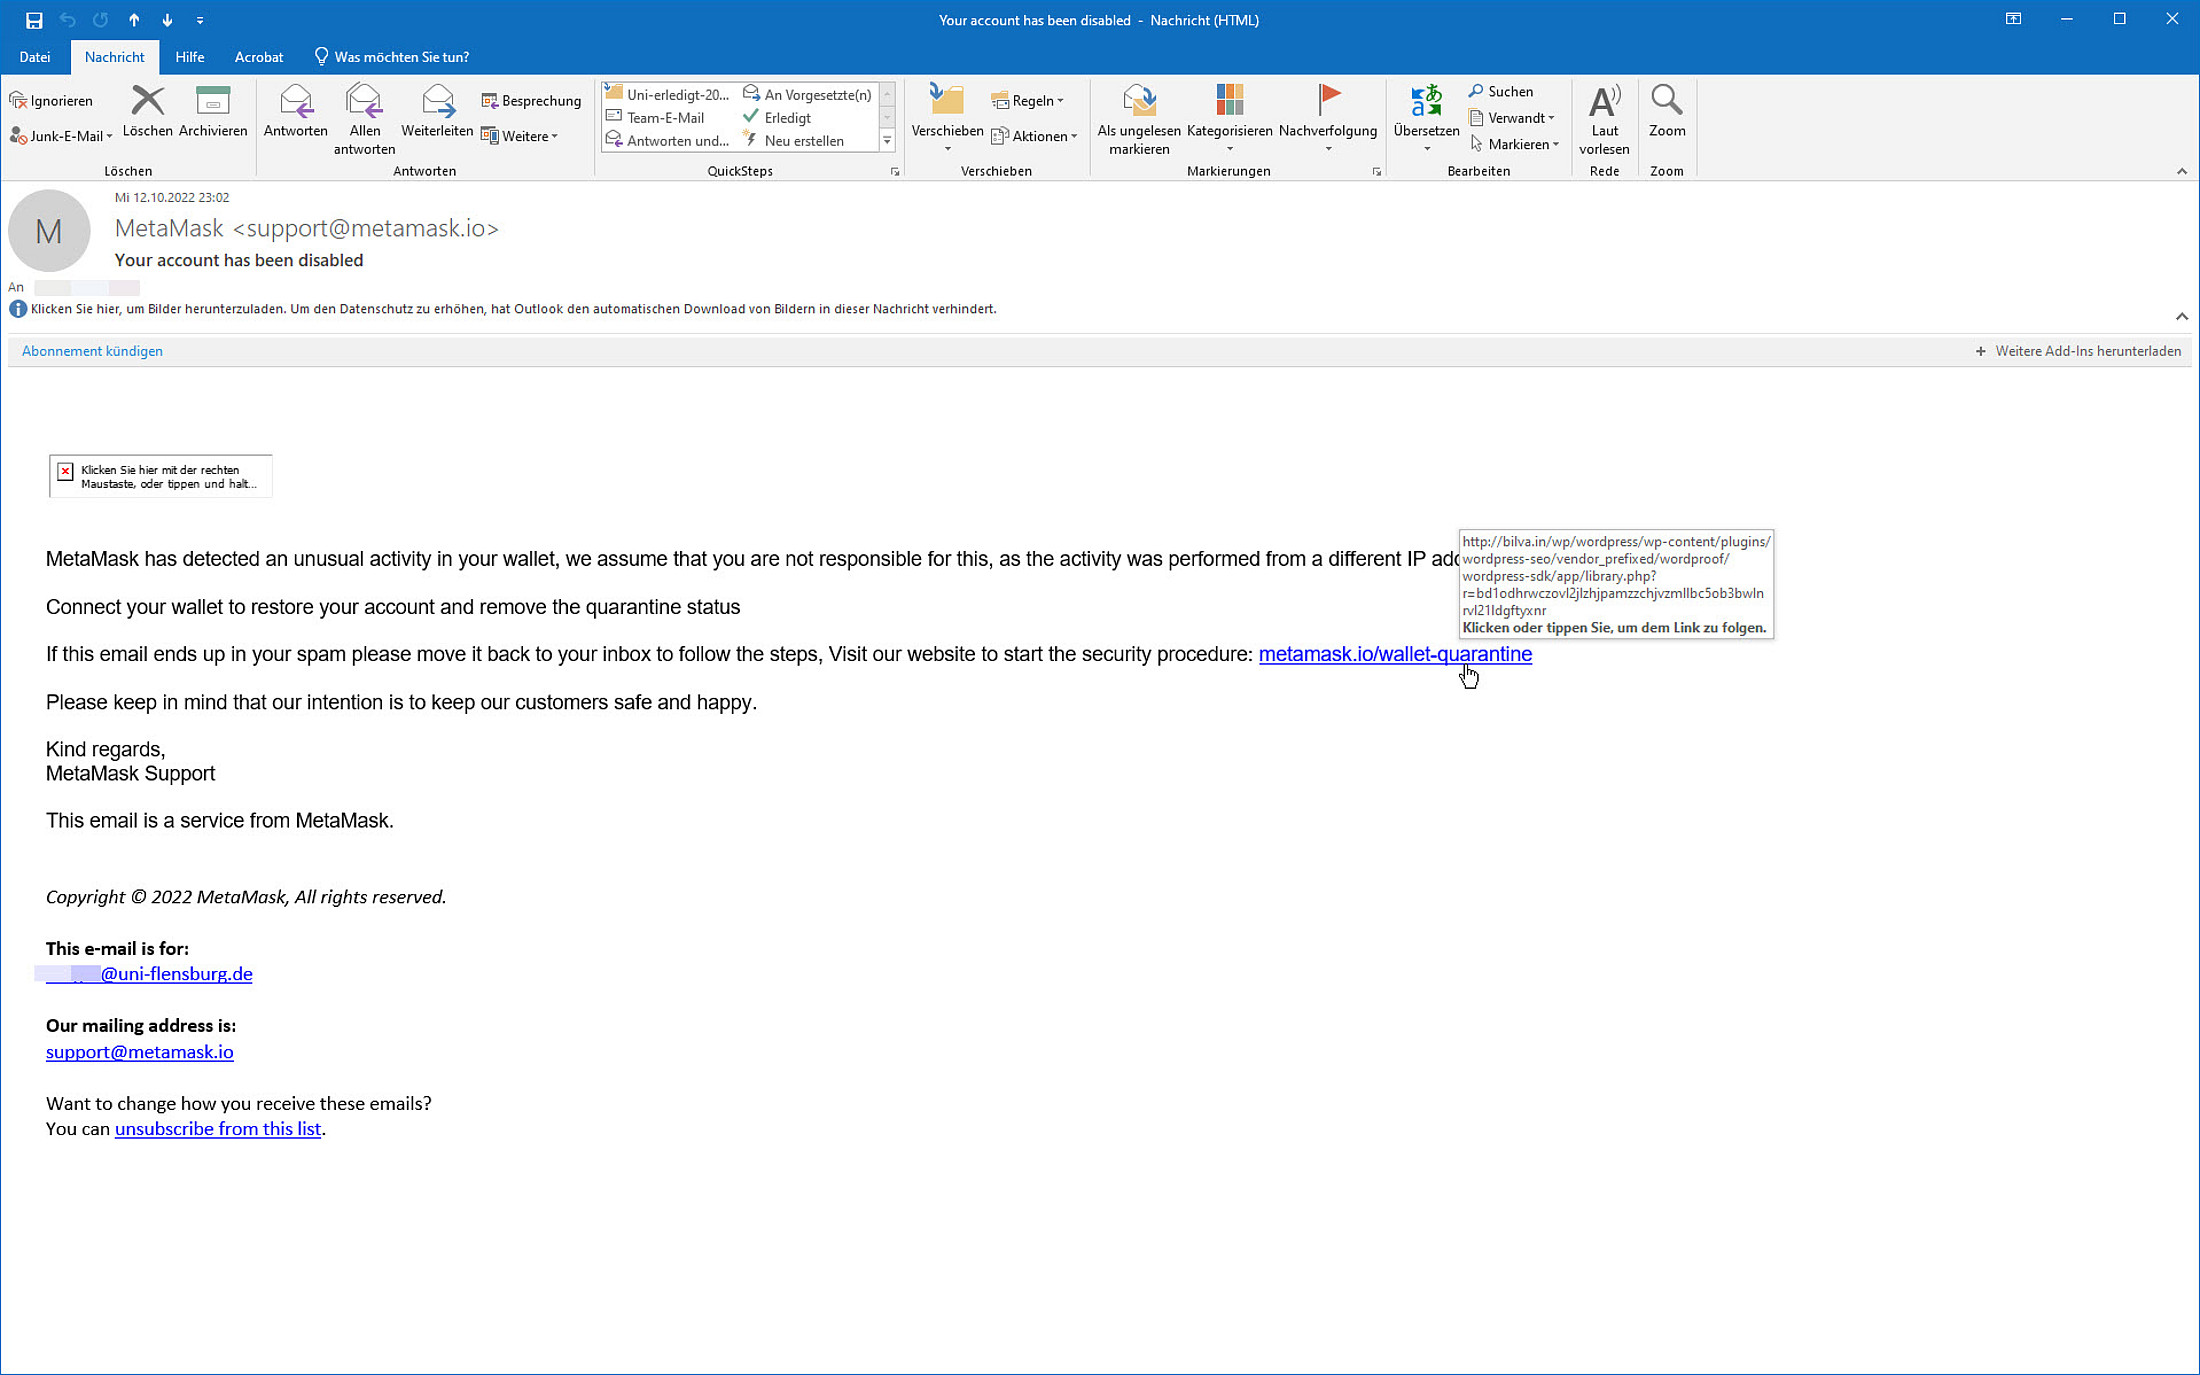This screenshot has height=1375, width=2200.
Task: Click the Als ungelesen markieren icon
Action: pos(1138,102)
